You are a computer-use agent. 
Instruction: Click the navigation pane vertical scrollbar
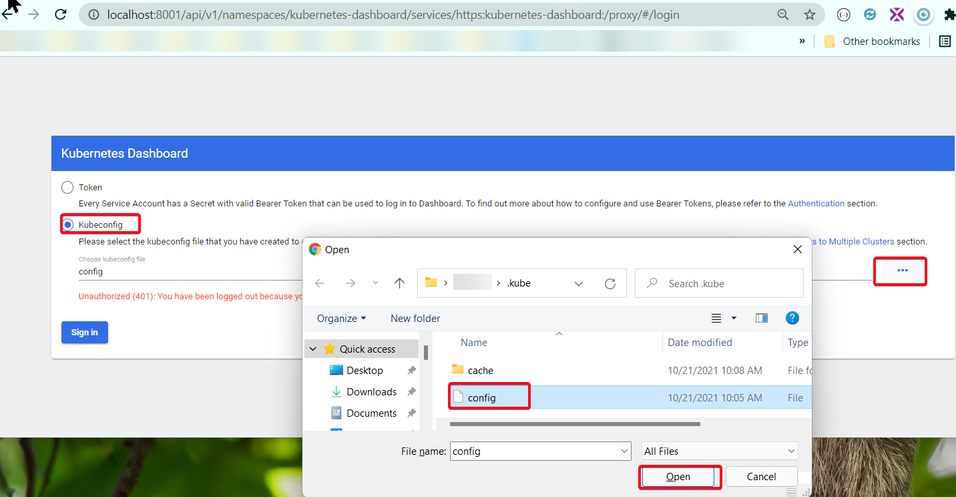426,352
